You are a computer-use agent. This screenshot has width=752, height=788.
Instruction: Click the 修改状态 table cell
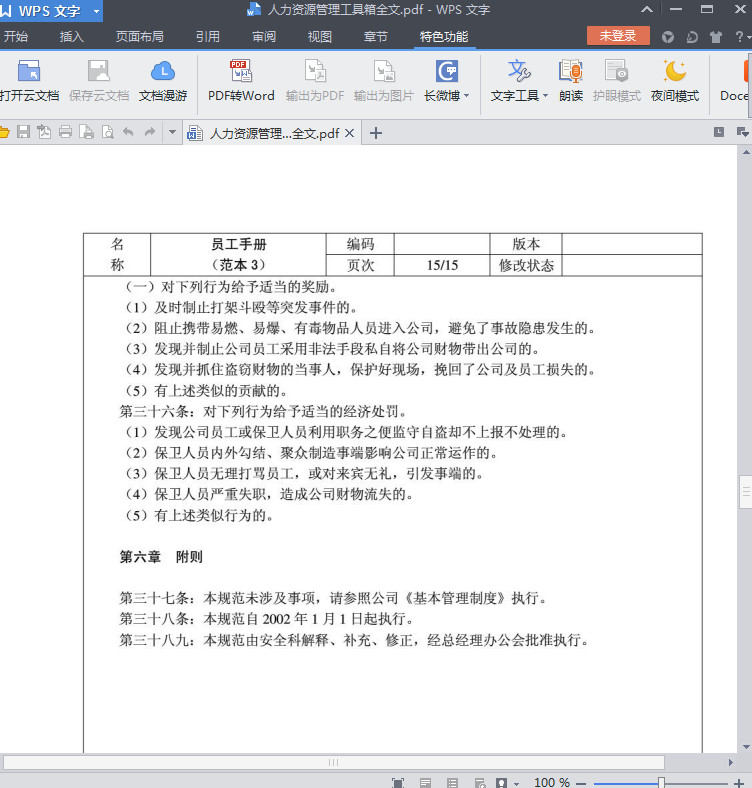[526, 265]
